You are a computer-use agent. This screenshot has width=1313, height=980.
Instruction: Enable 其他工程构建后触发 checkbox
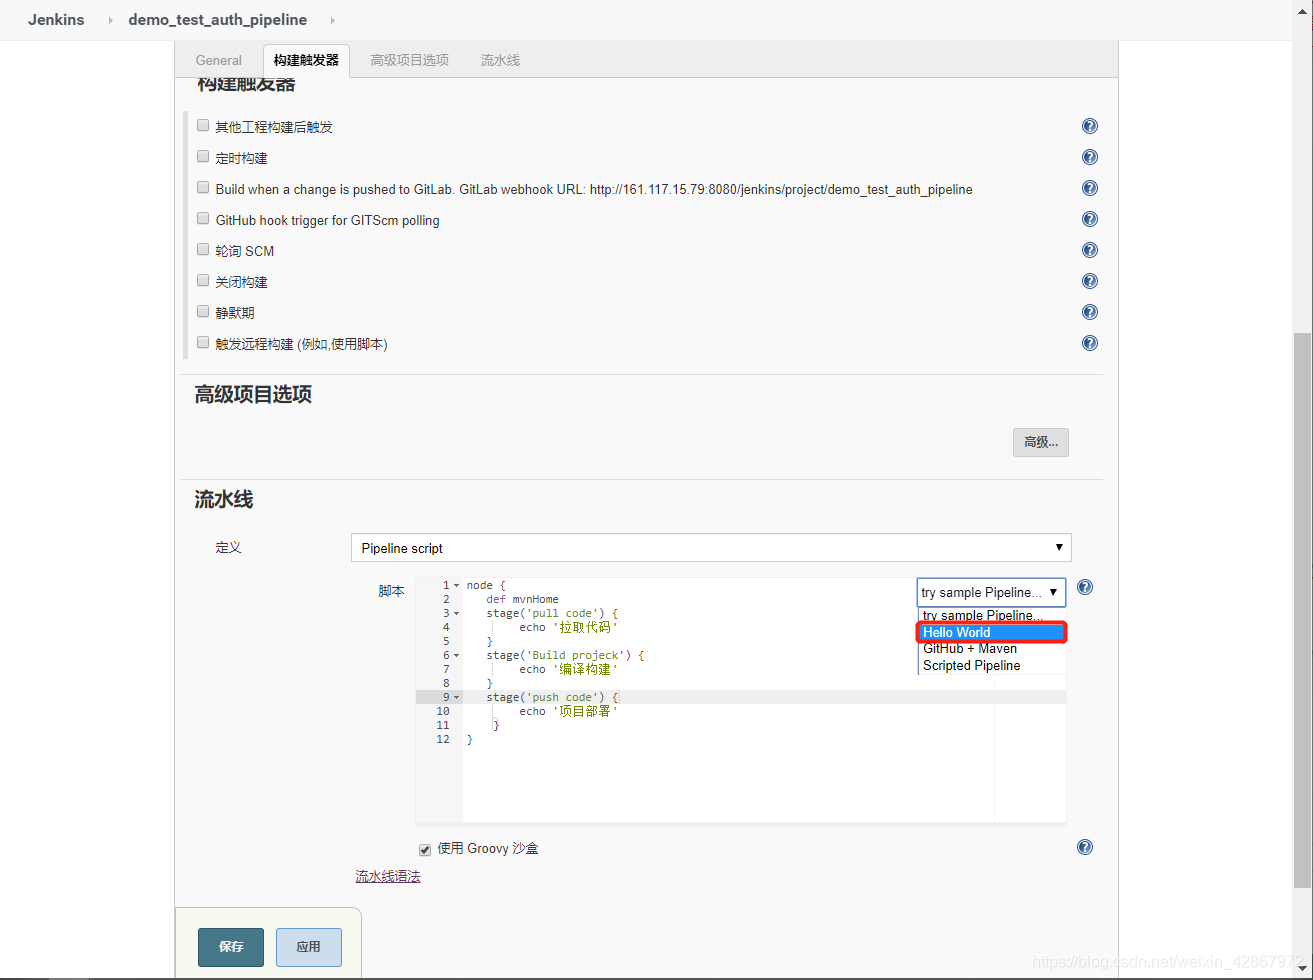click(x=203, y=126)
